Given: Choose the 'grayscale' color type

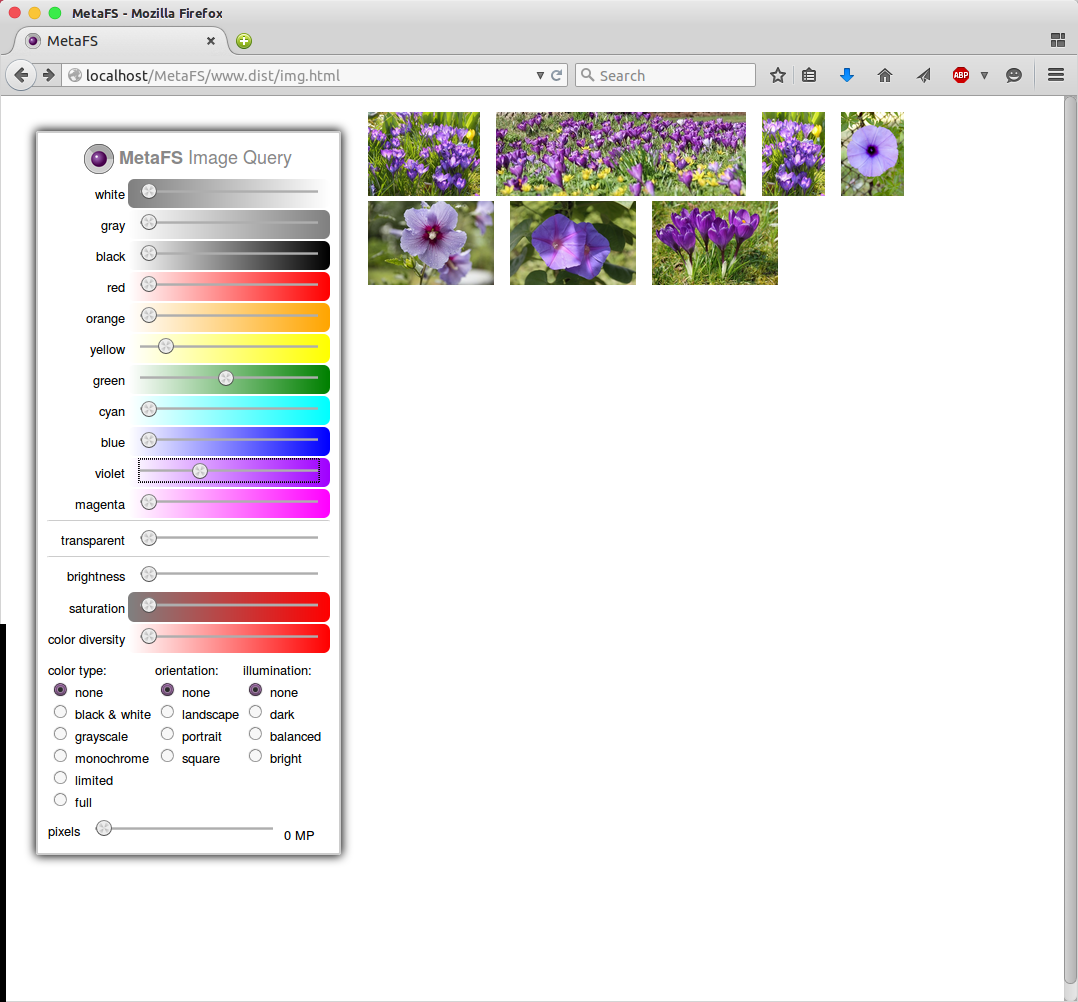Looking at the screenshot, I should click(x=60, y=734).
